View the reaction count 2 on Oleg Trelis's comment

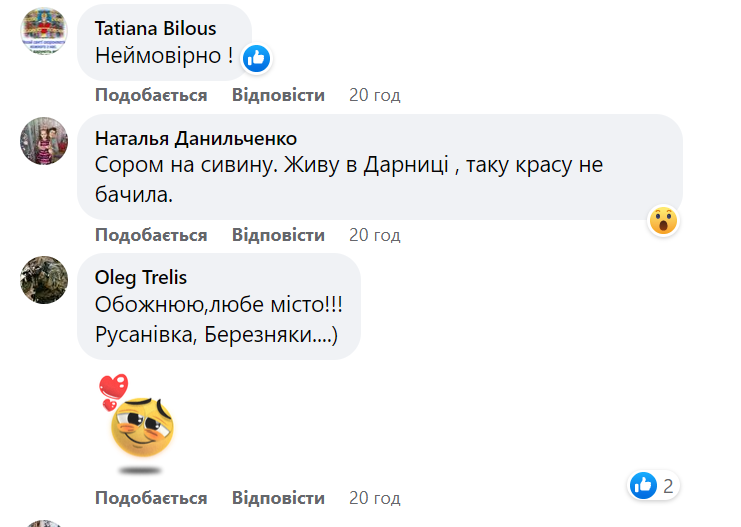coord(668,487)
